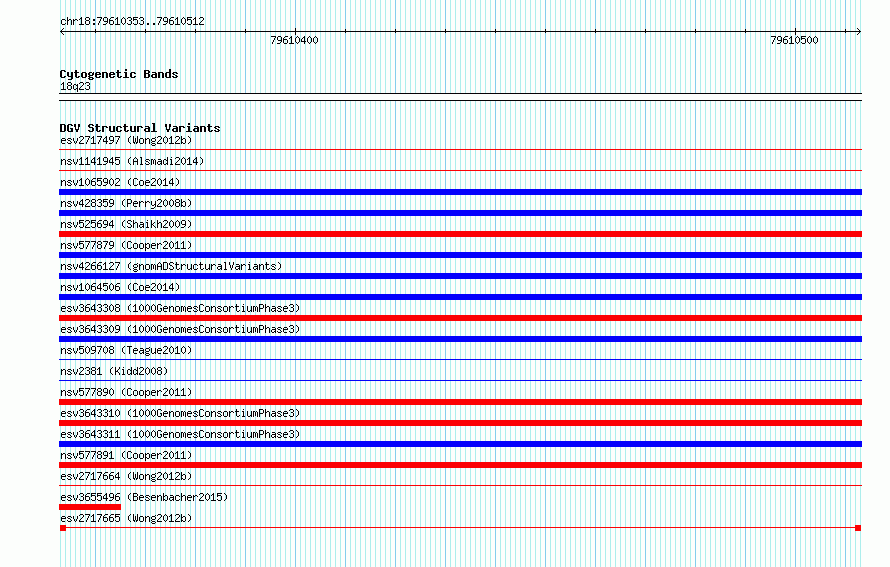The height and width of the screenshot is (567, 890).
Task: Select the blue bar for nsv1064506 (Coe2014)
Action: 460,297
